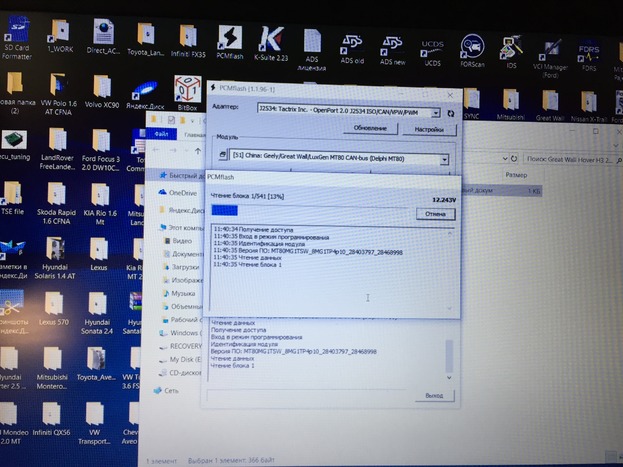623x467 pixels.
Task: Click the Настройки button
Action: (x=429, y=128)
